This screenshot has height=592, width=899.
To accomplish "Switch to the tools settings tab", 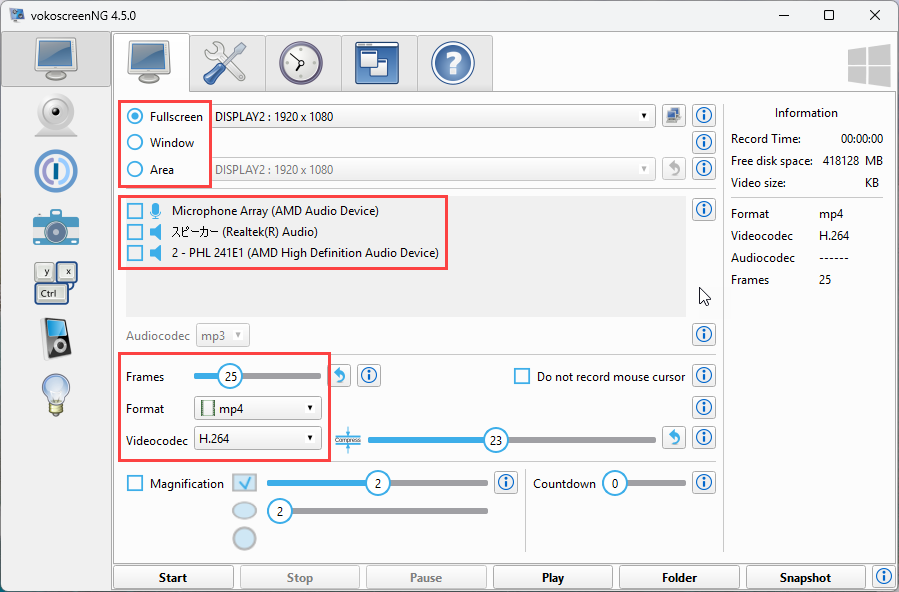I will click(x=227, y=63).
